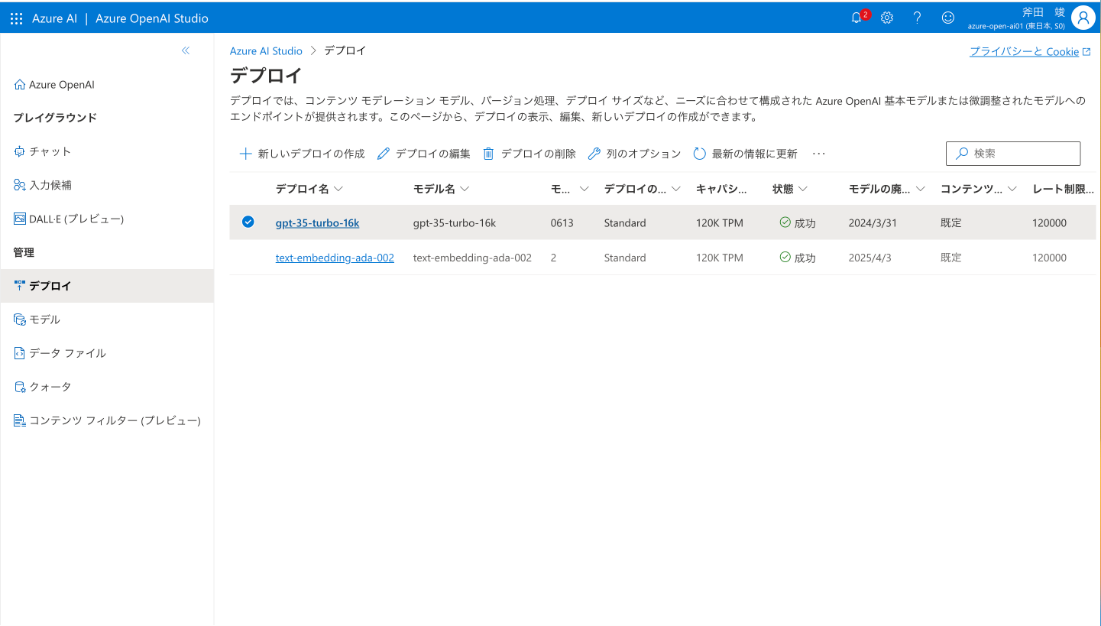Uncheck the gpt-35-turbo-16k row selector
The image size is (1101, 626).
click(x=248, y=222)
